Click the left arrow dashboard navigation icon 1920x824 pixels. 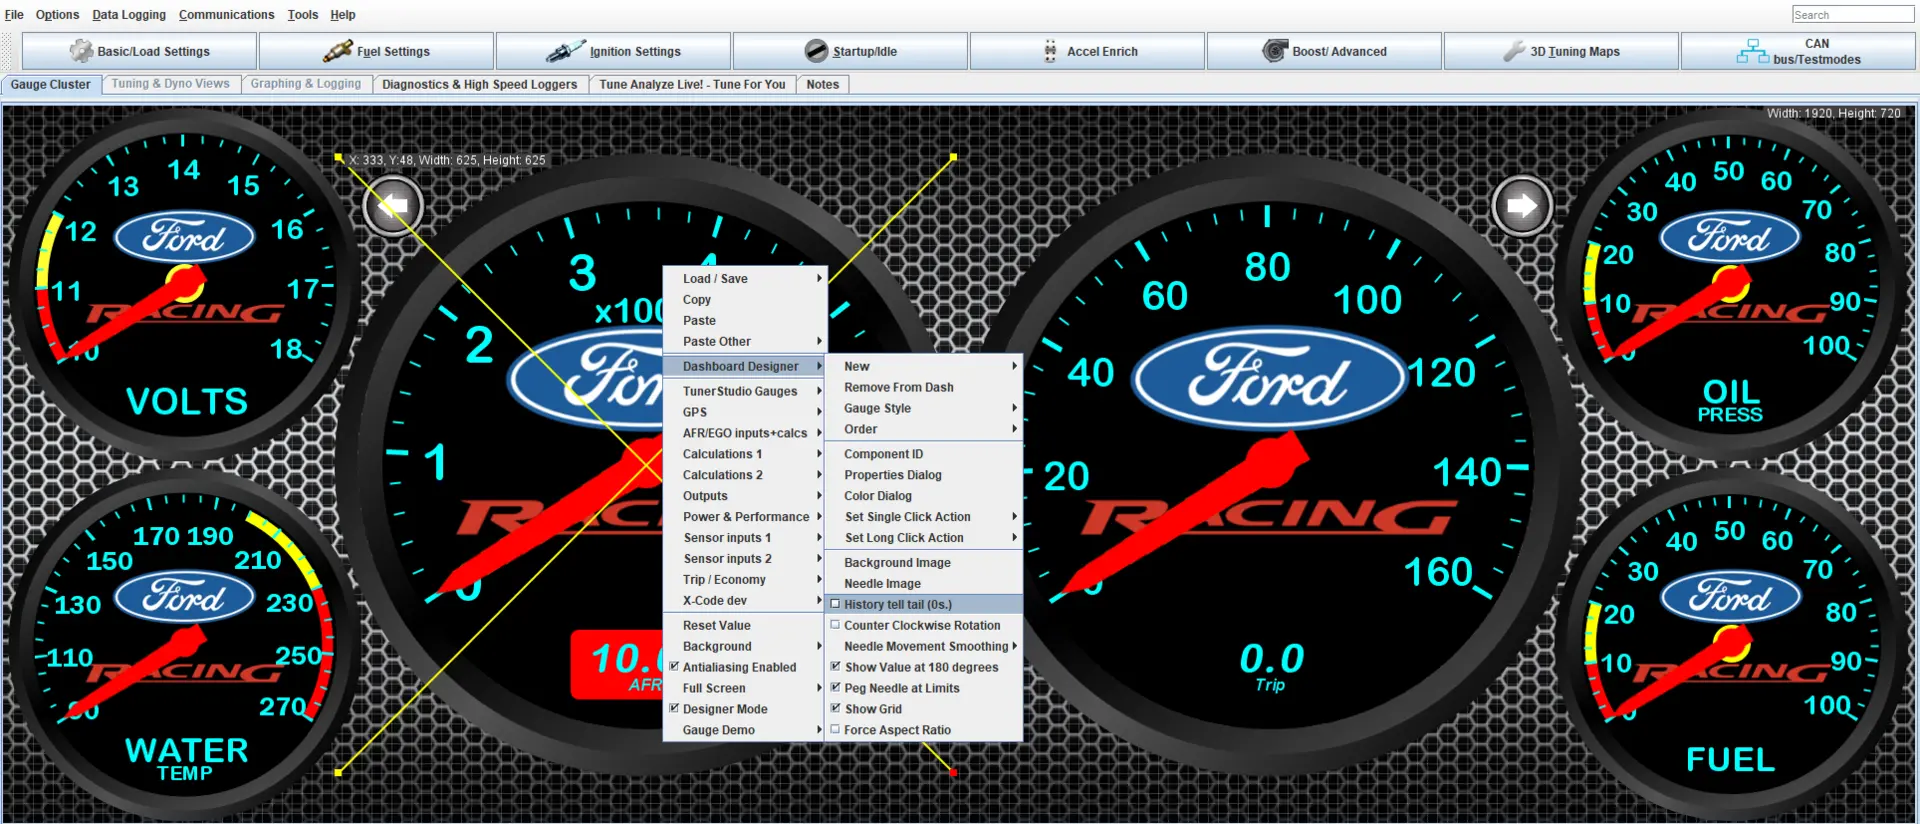393,206
